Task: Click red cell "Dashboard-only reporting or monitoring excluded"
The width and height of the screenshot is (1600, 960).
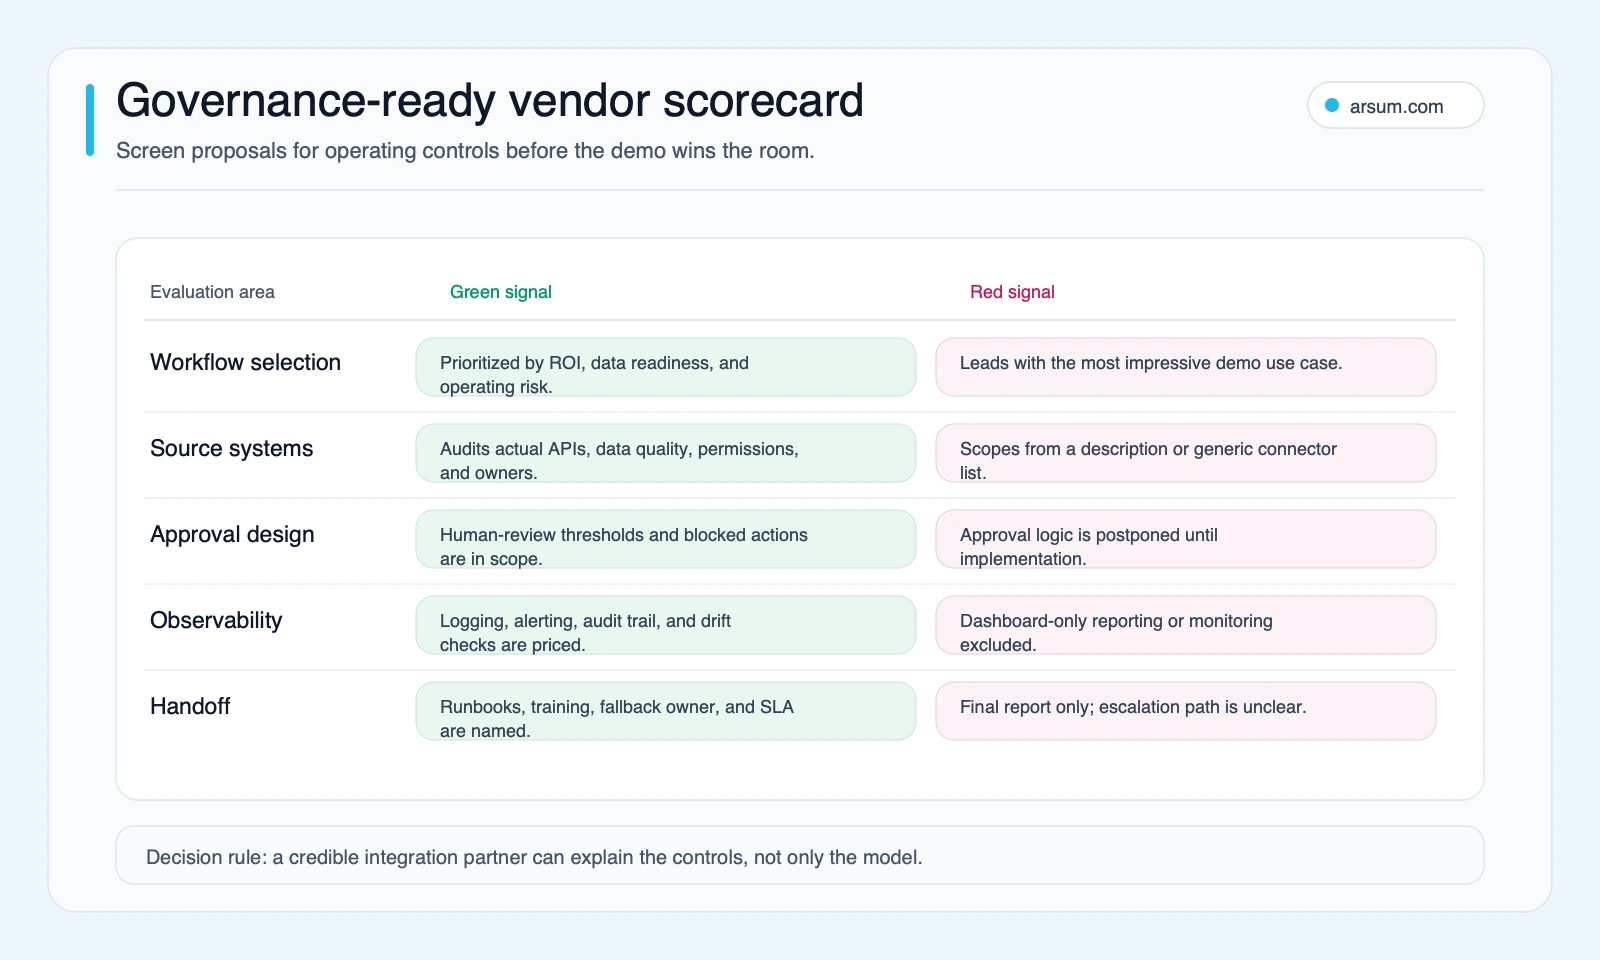Action: (x=1186, y=625)
